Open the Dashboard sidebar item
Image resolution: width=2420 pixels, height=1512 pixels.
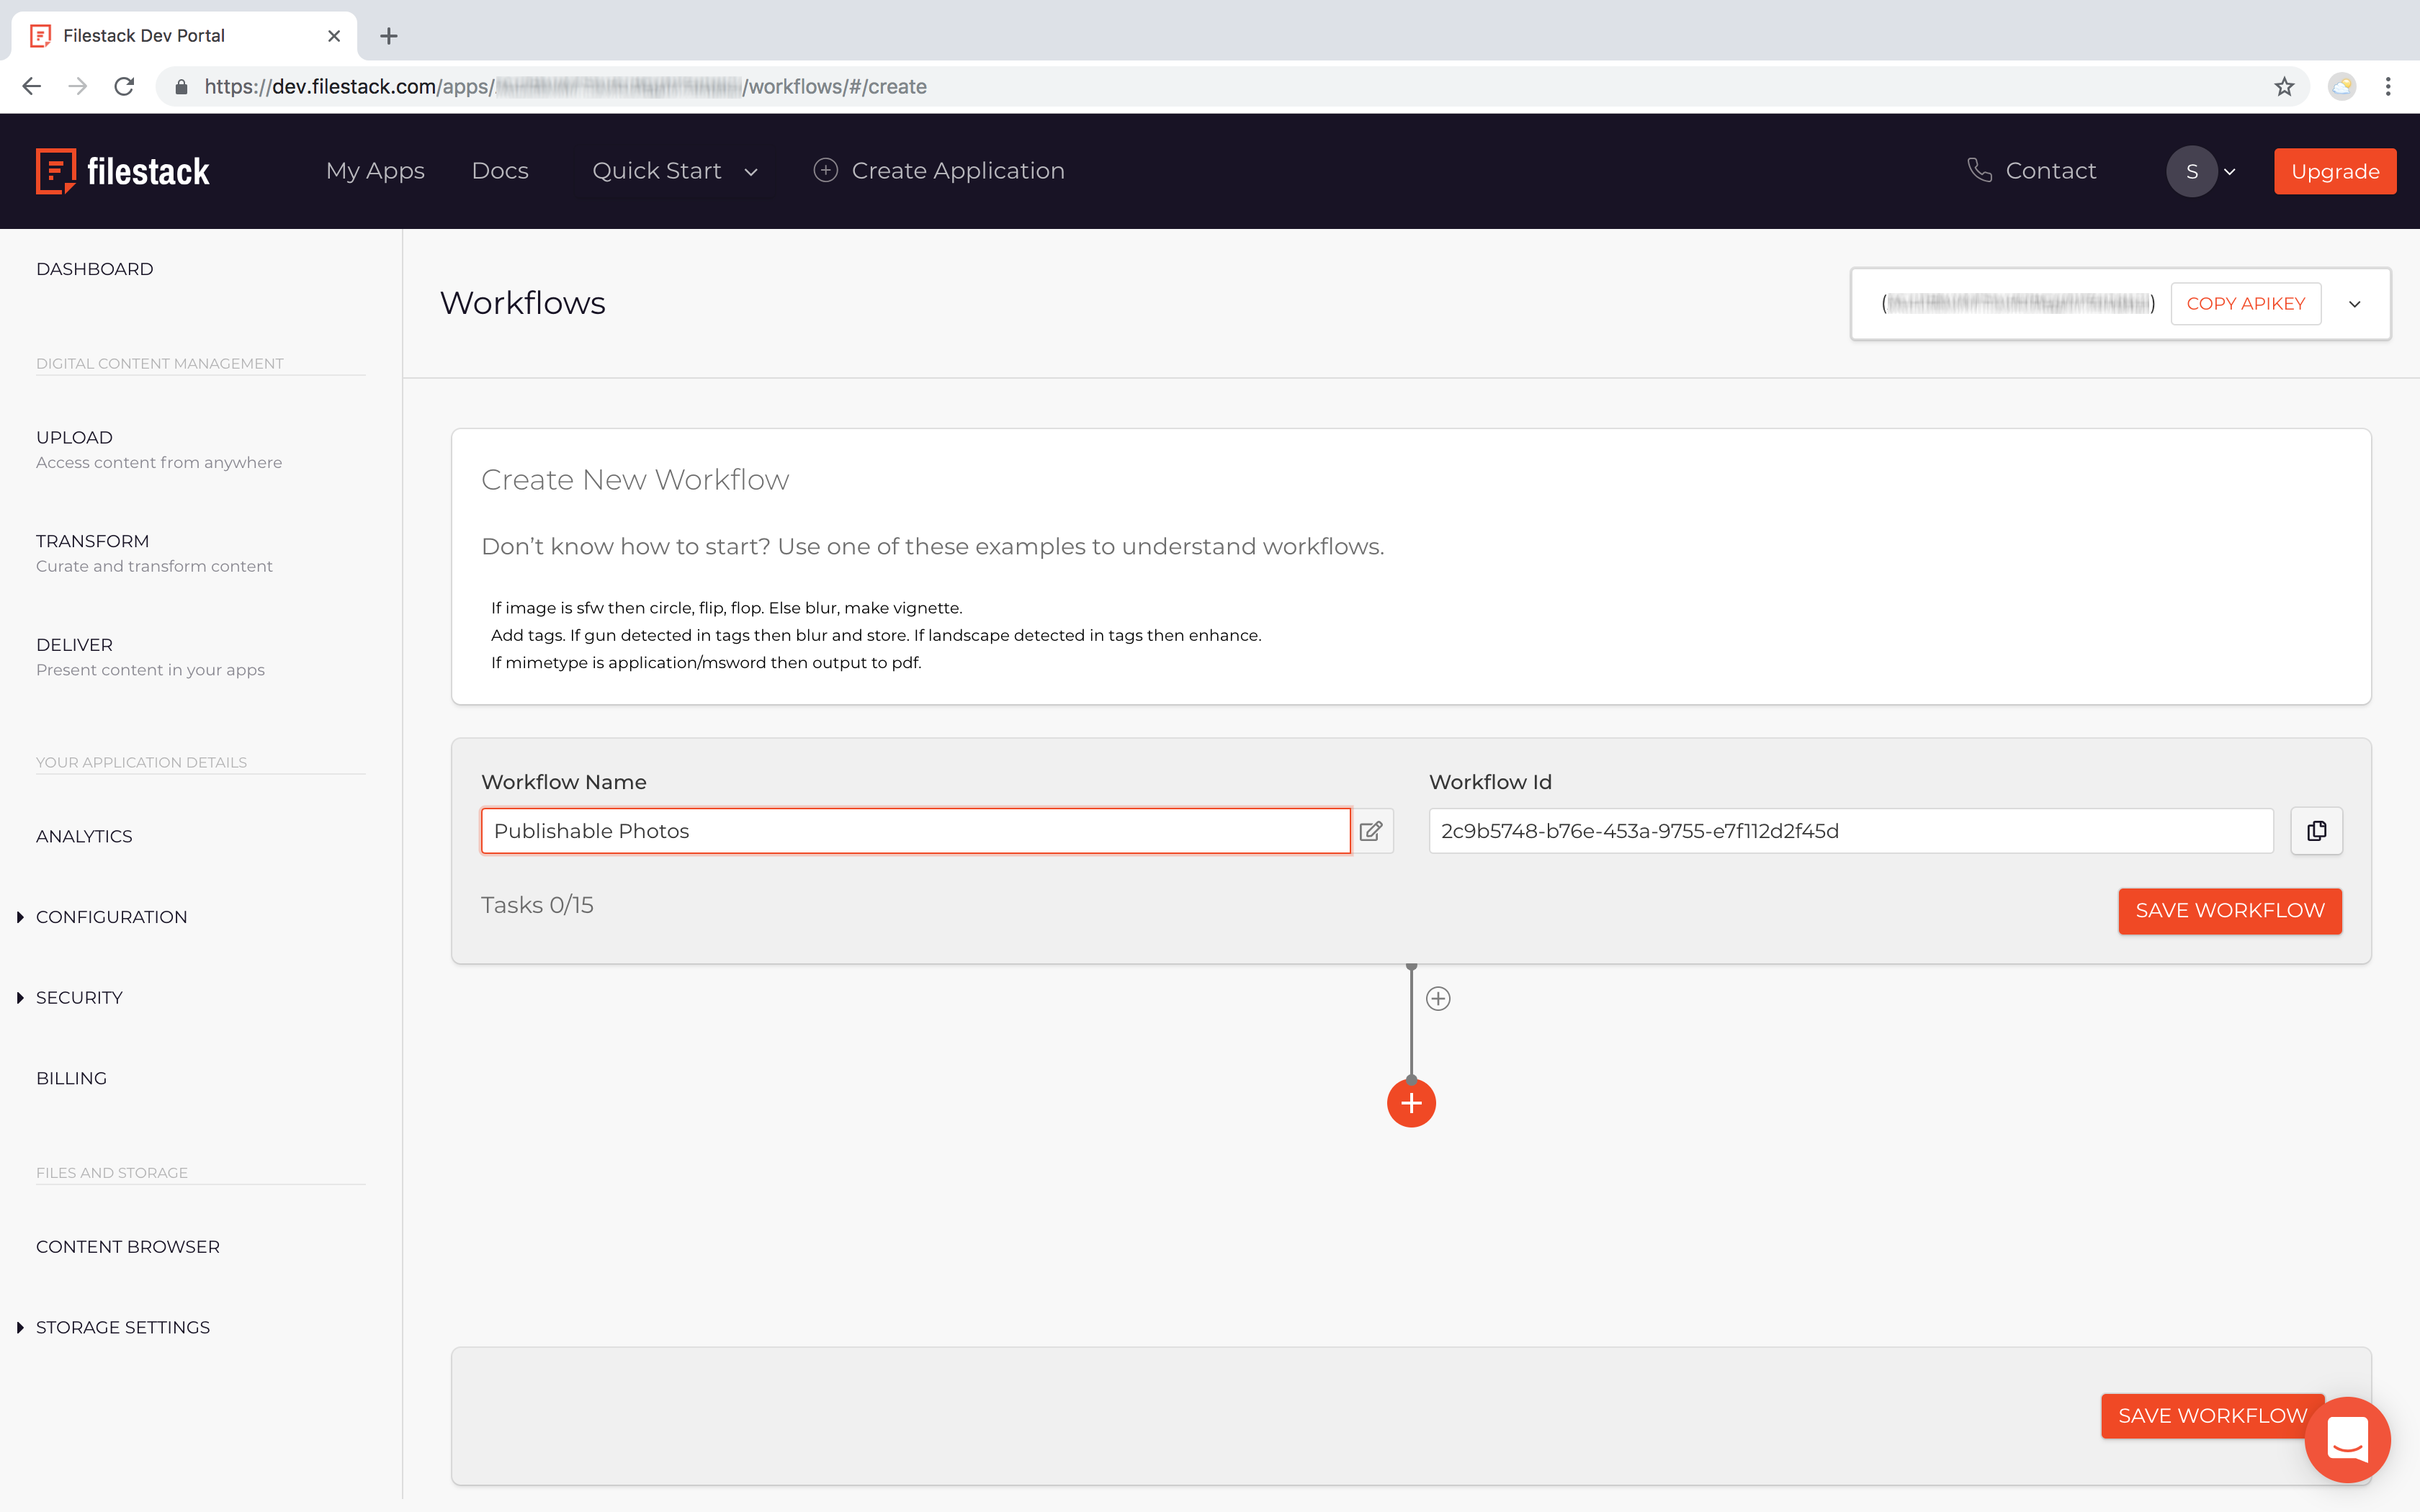tap(95, 269)
